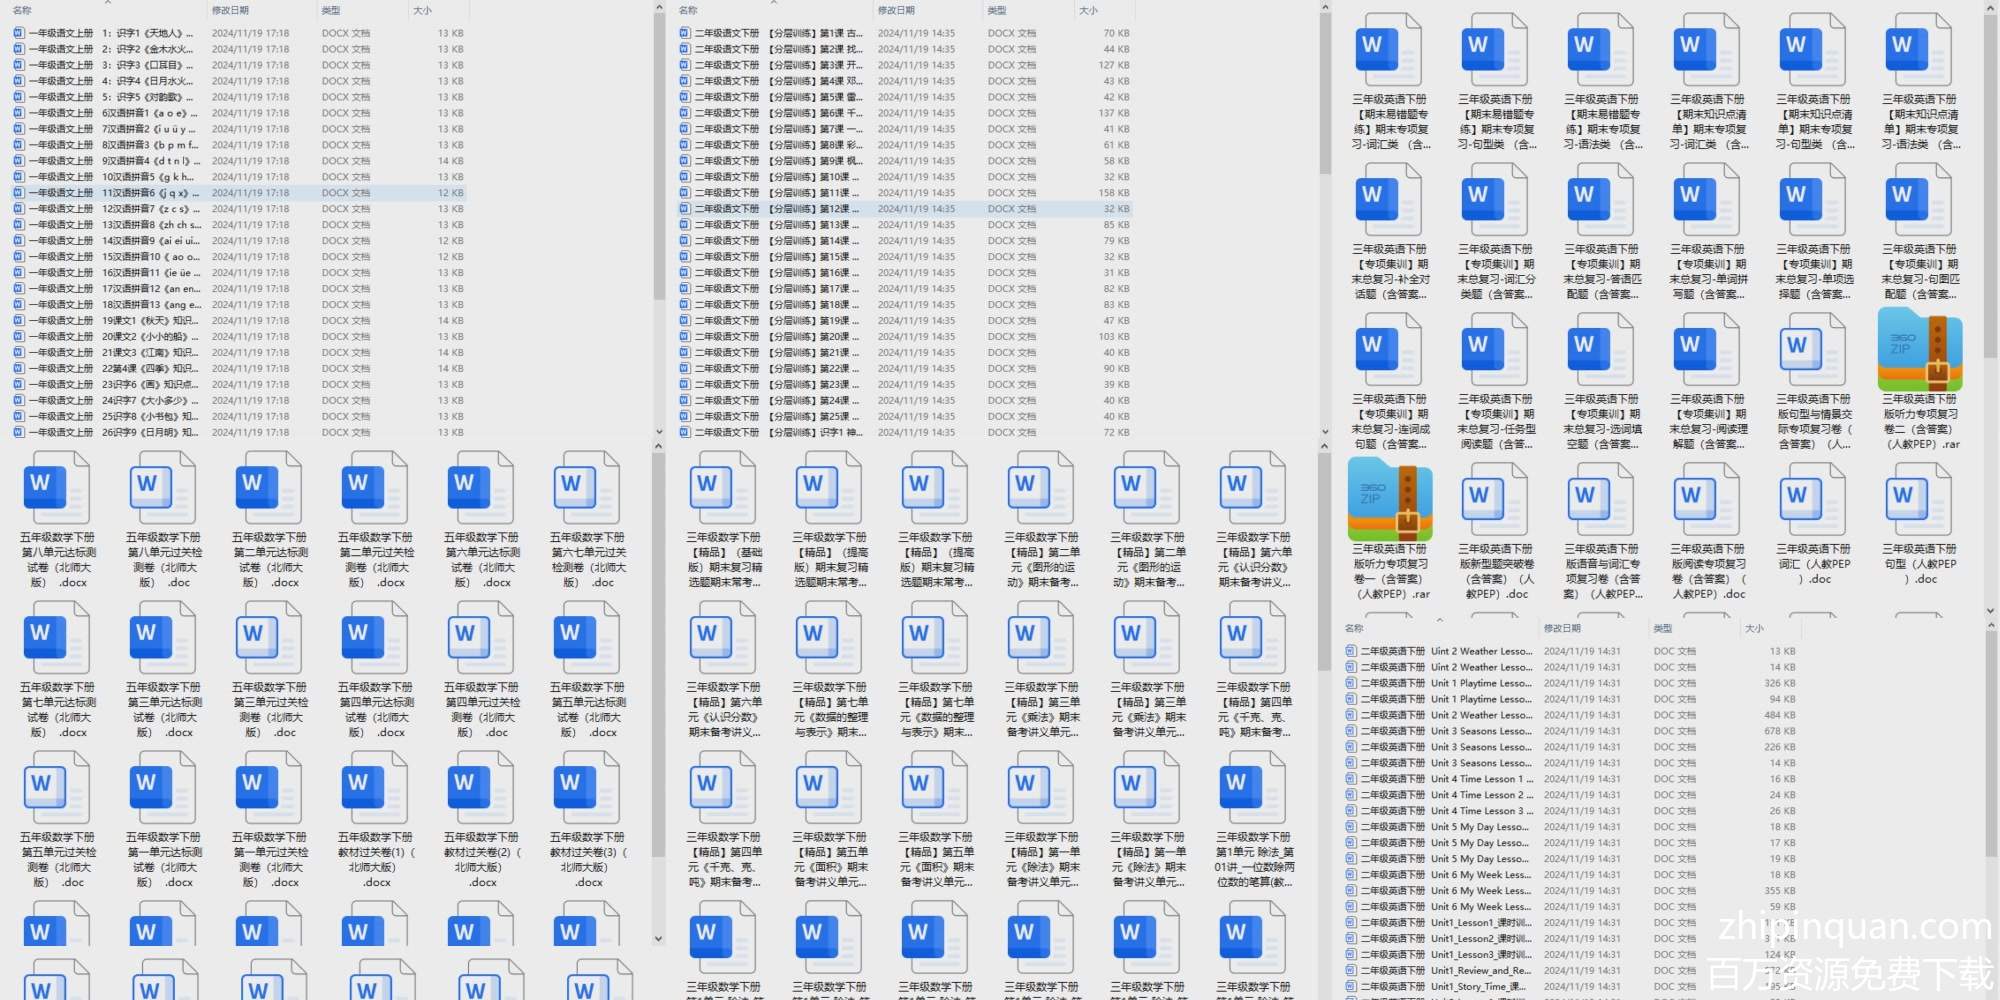Screen dimensions: 2000x1000
Task: Open 三年级英语下册 听力专项复习卷二 .rar archive icon
Action: [1920, 351]
